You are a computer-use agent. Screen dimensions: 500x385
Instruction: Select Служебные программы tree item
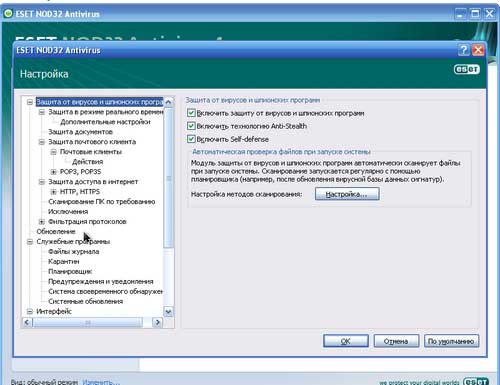73,242
